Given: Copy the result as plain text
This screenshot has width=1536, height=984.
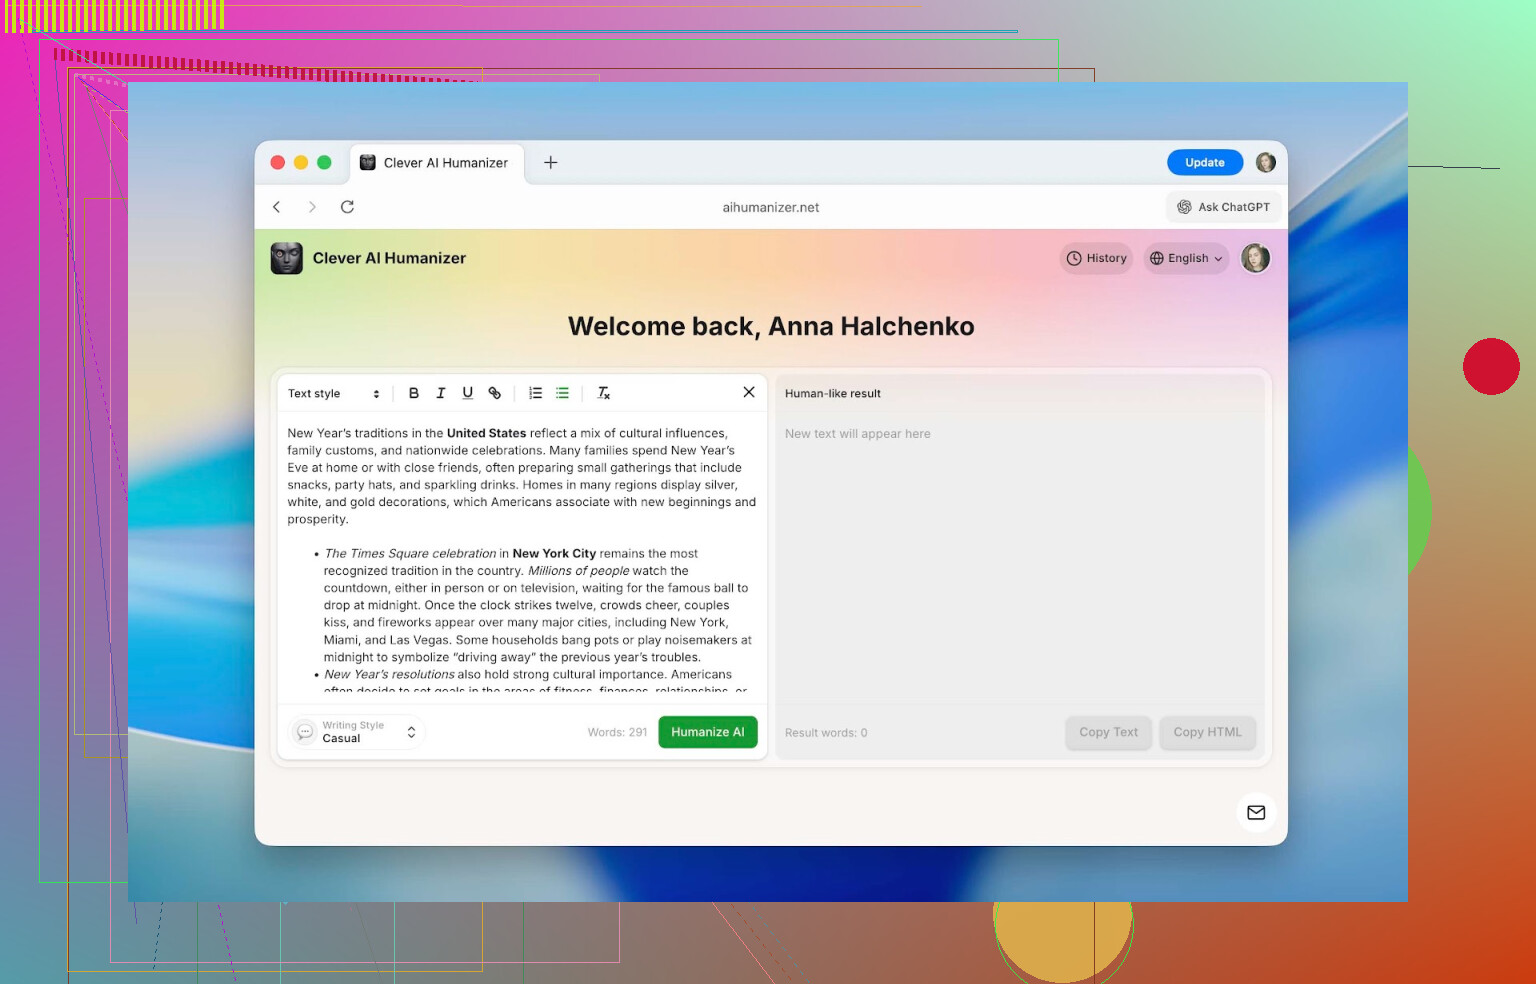Looking at the screenshot, I should pyautogui.click(x=1108, y=732).
